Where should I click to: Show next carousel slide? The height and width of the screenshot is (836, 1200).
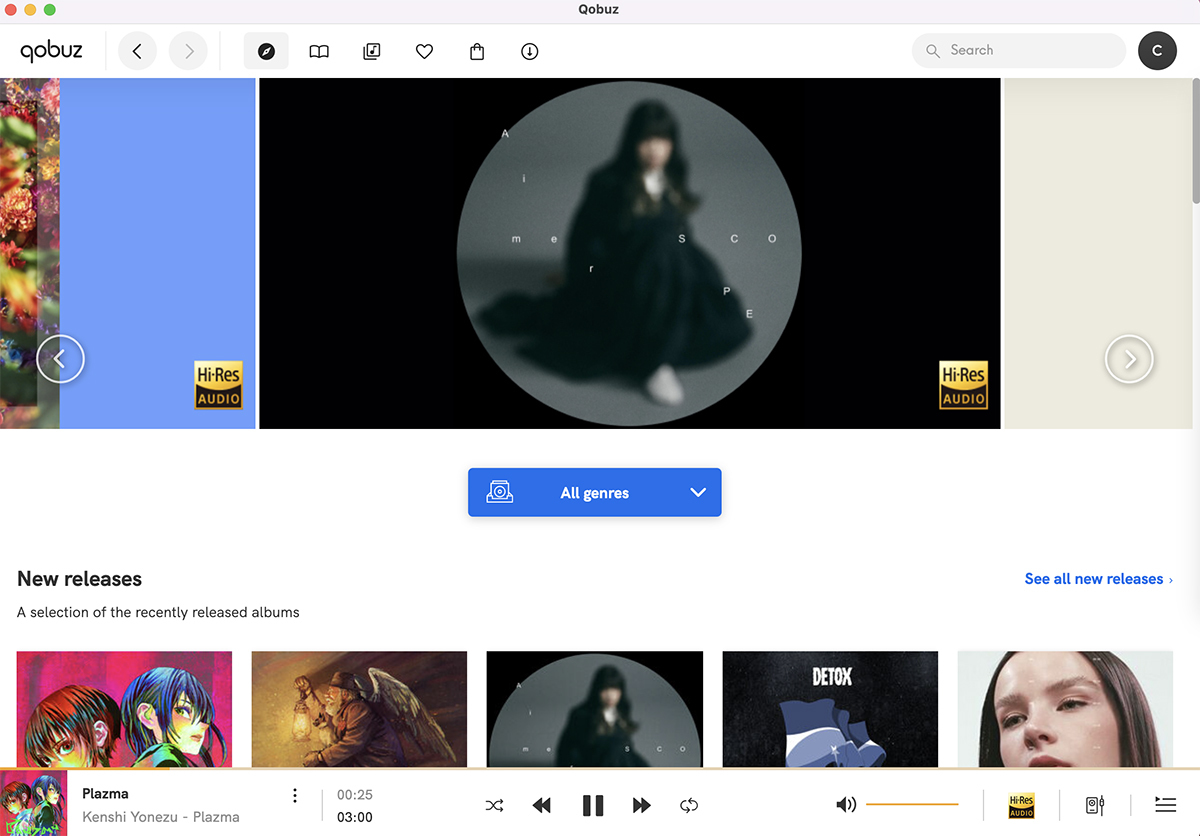[x=1129, y=358]
